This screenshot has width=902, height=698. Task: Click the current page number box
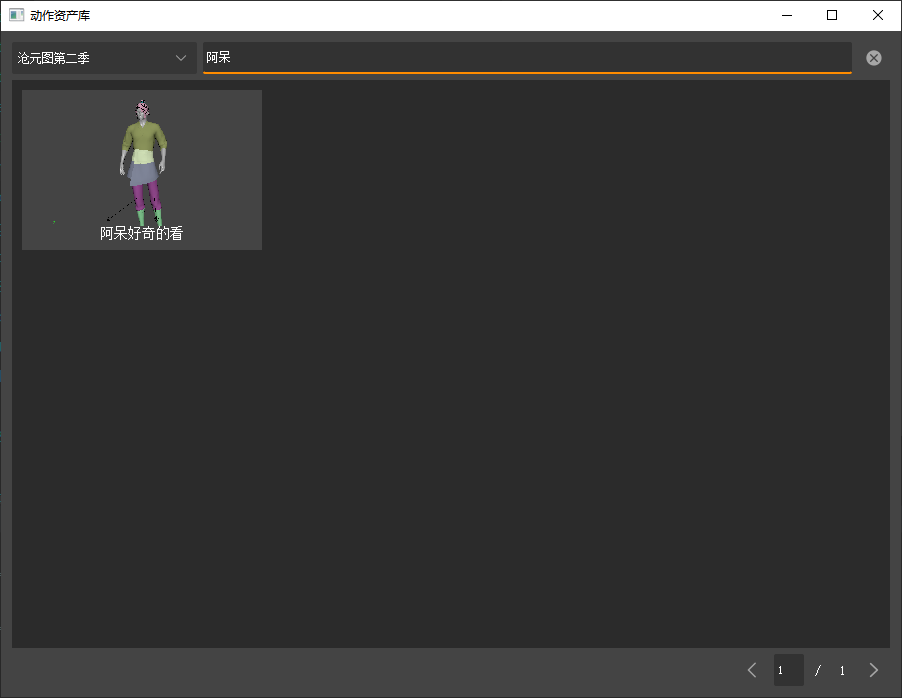tap(788, 670)
